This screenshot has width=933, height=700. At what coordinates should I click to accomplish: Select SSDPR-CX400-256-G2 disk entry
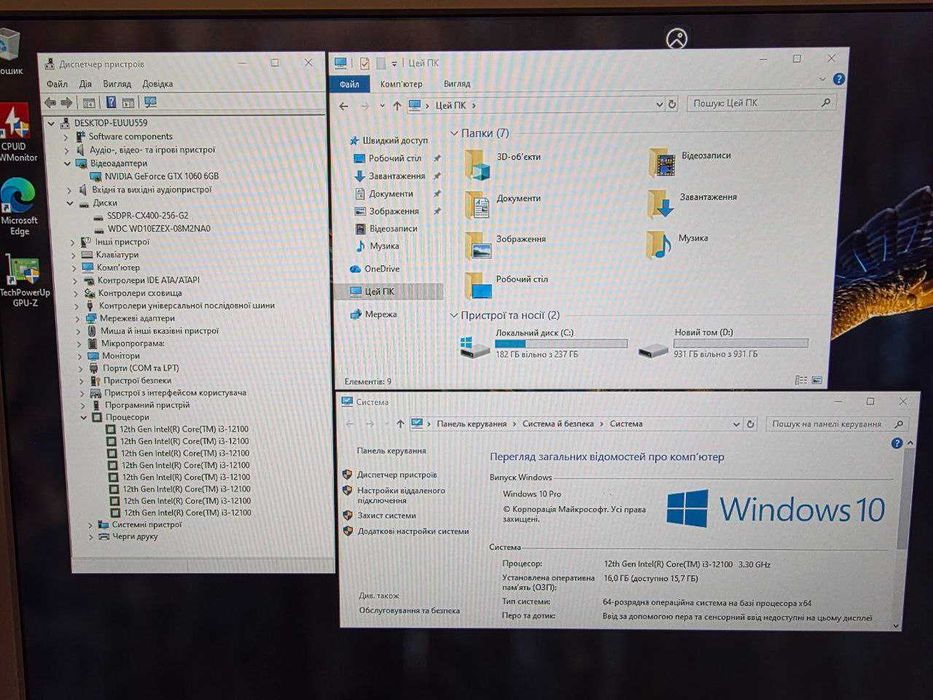tap(148, 215)
